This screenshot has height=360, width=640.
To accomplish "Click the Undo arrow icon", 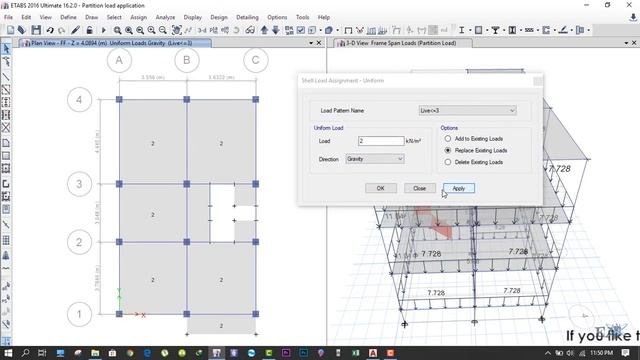I will pos(50,30).
